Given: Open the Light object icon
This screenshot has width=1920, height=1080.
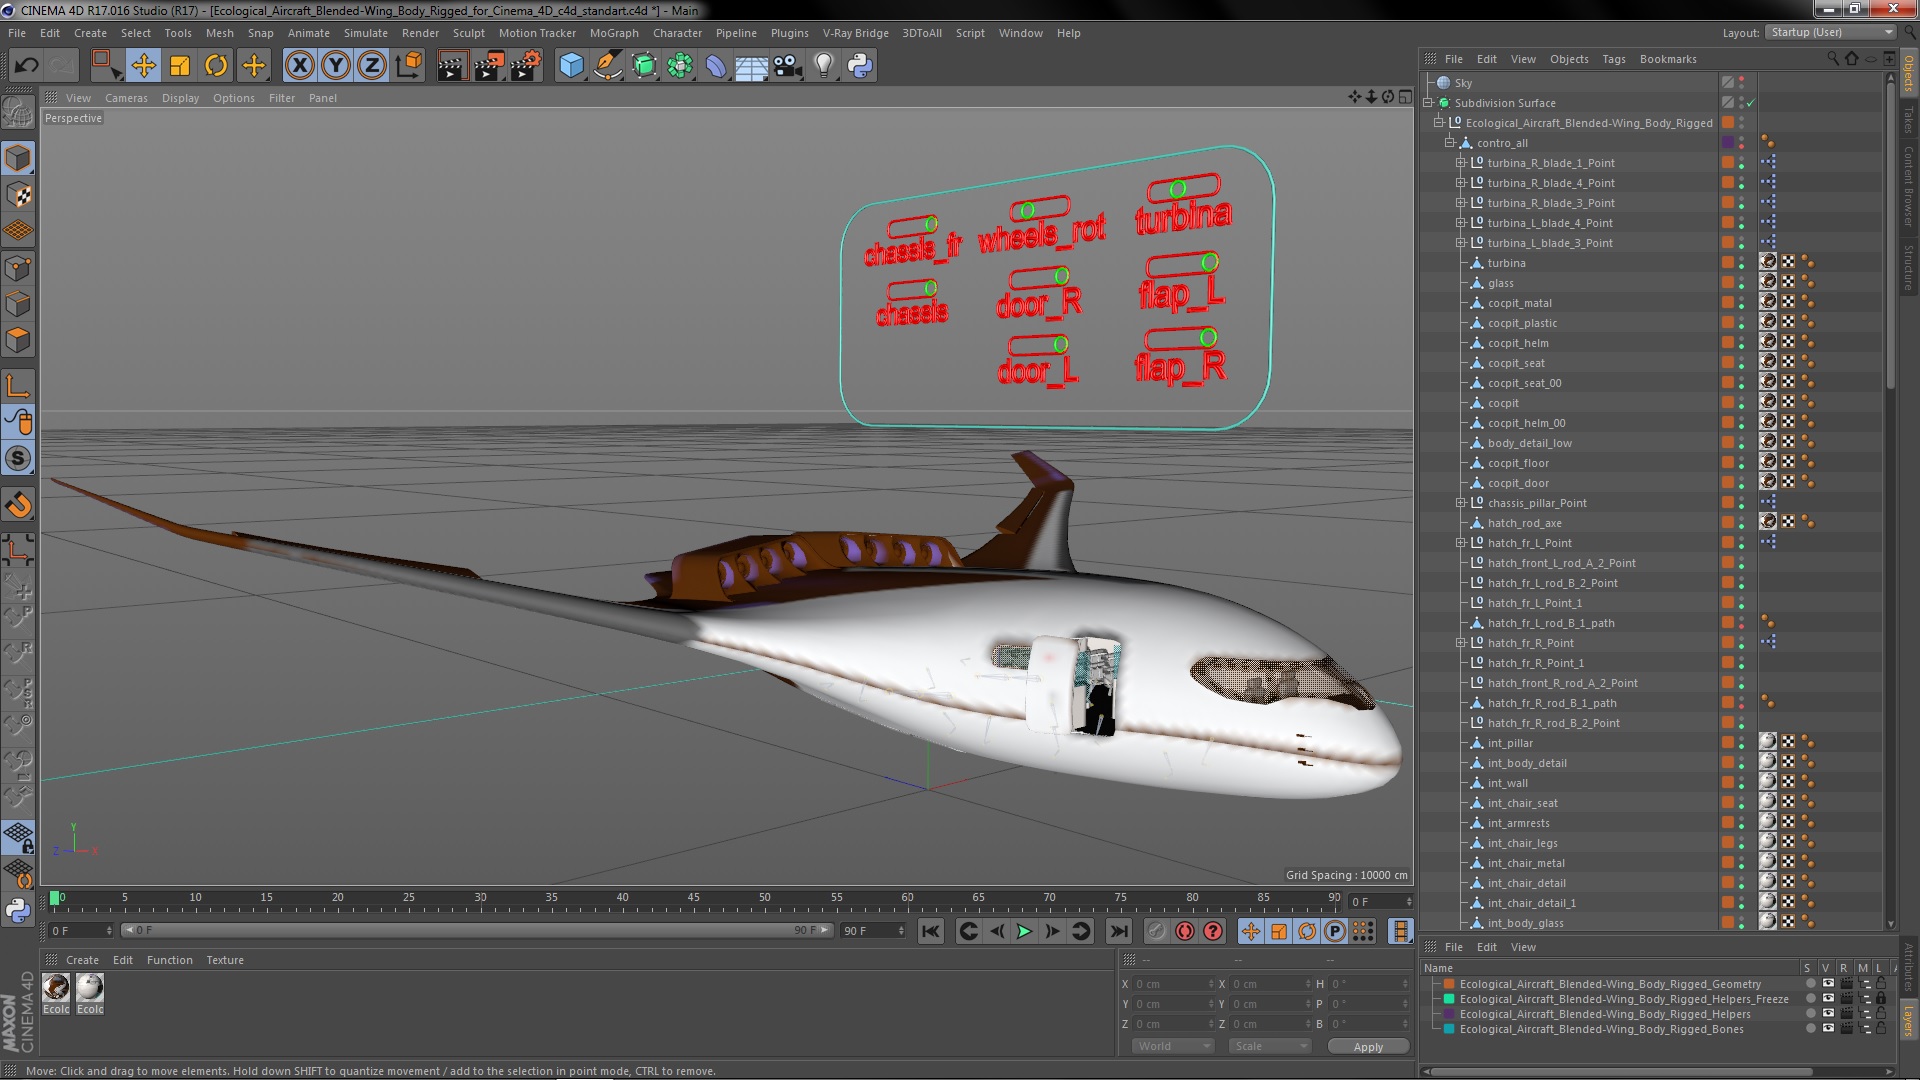Looking at the screenshot, I should point(823,66).
